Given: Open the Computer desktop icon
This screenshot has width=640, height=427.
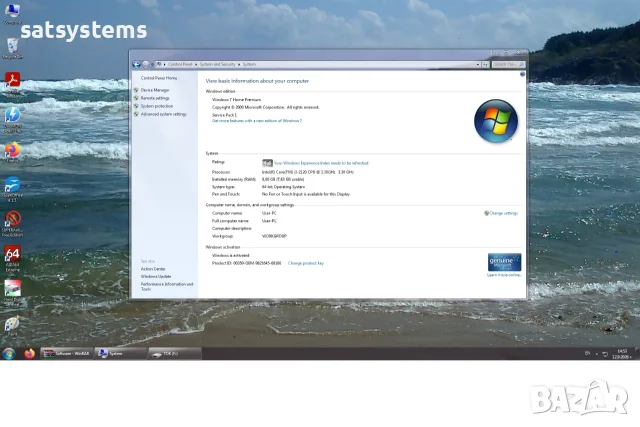Looking at the screenshot, I should (x=12, y=13).
